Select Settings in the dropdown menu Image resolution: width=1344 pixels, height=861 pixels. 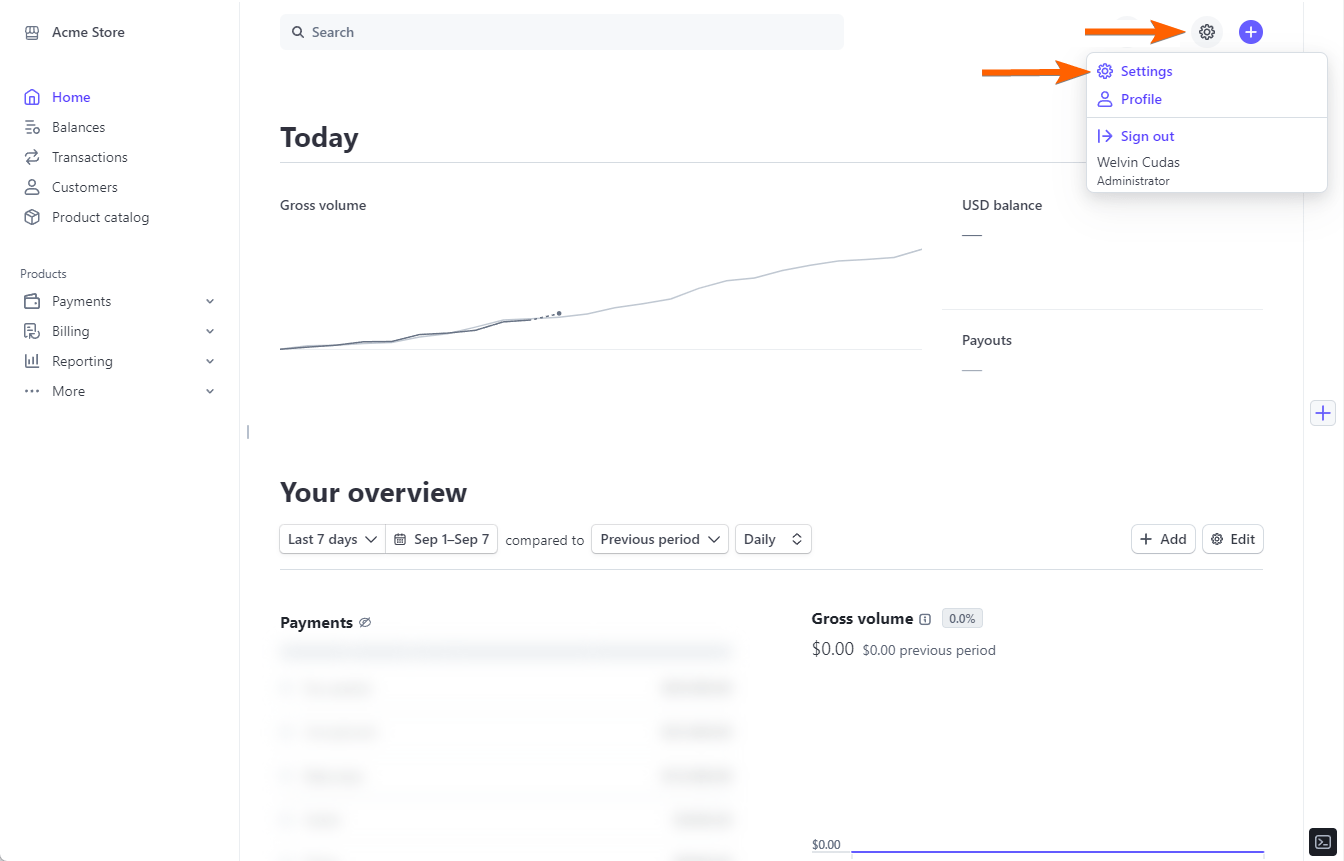pos(1146,71)
